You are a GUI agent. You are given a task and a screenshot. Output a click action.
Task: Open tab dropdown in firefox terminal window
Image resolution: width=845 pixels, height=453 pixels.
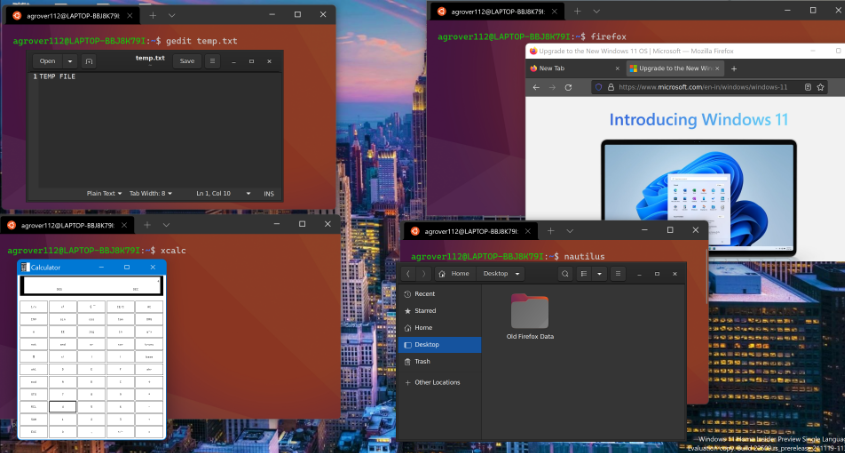pyautogui.click(x=597, y=11)
